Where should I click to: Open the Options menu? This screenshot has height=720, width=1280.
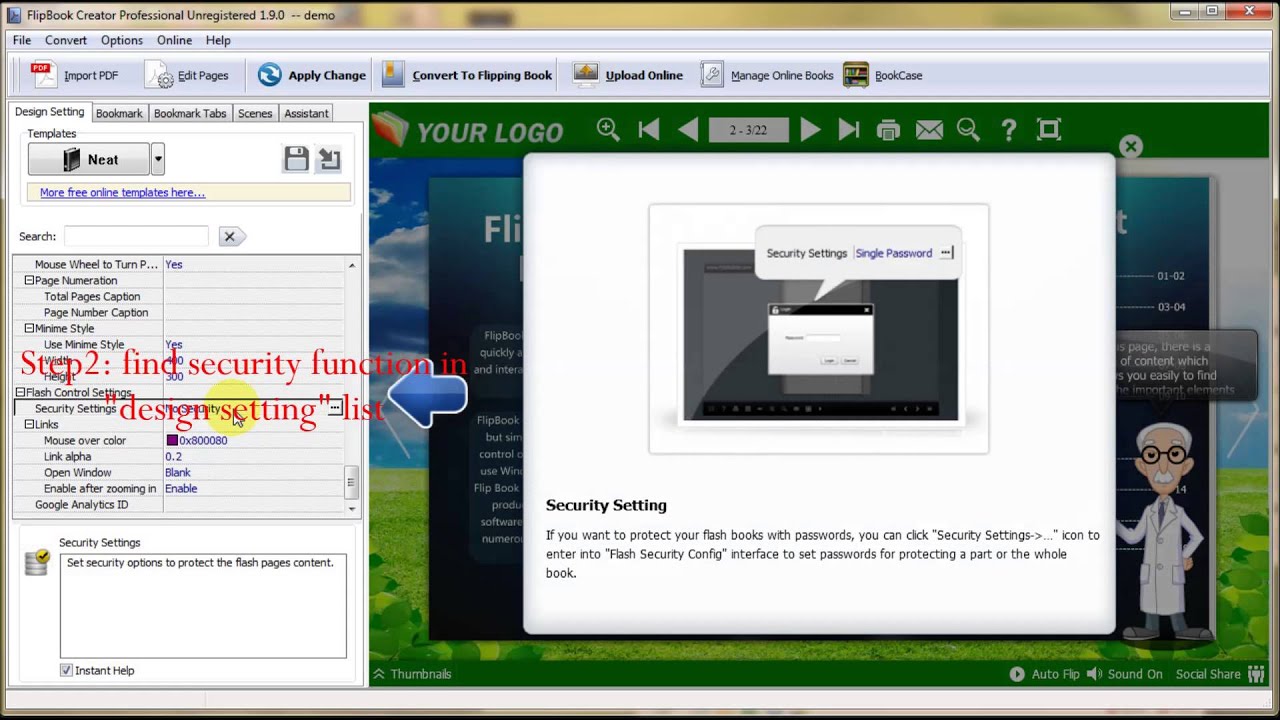point(122,40)
